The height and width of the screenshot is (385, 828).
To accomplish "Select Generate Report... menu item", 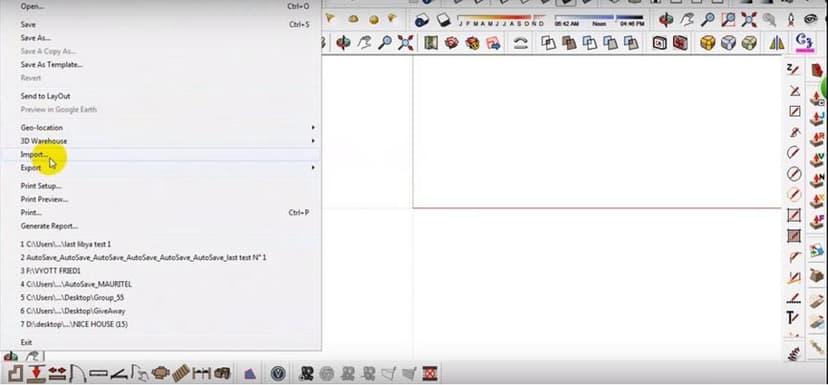I will point(49,226).
